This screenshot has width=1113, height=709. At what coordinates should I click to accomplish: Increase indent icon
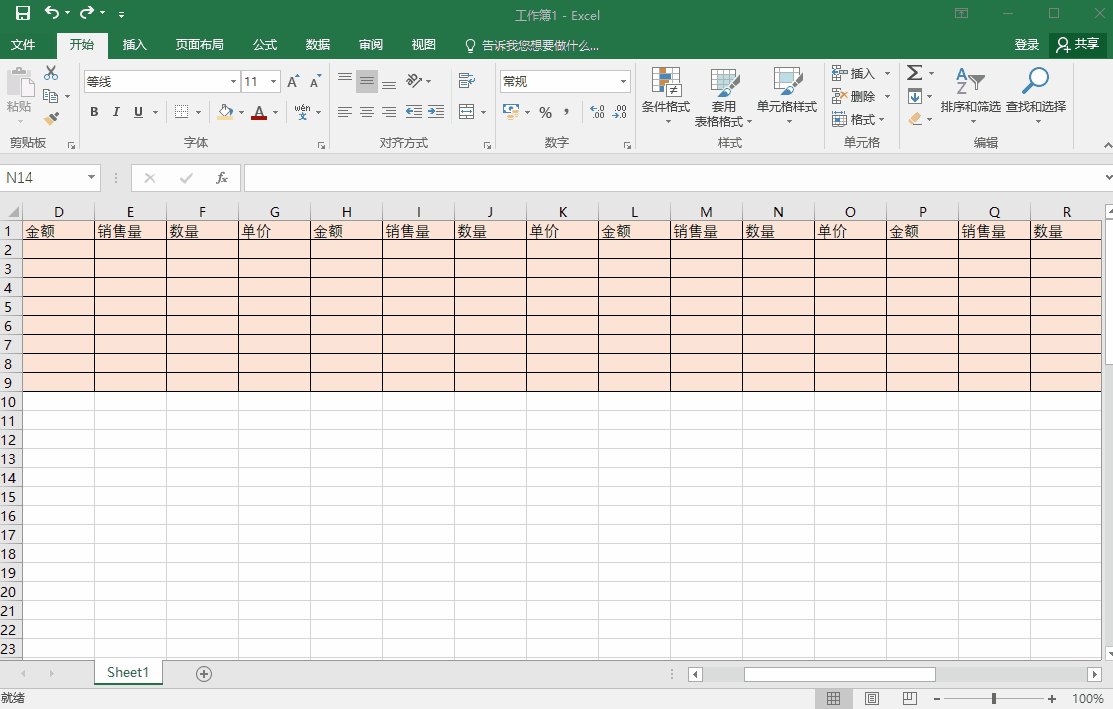(436, 112)
